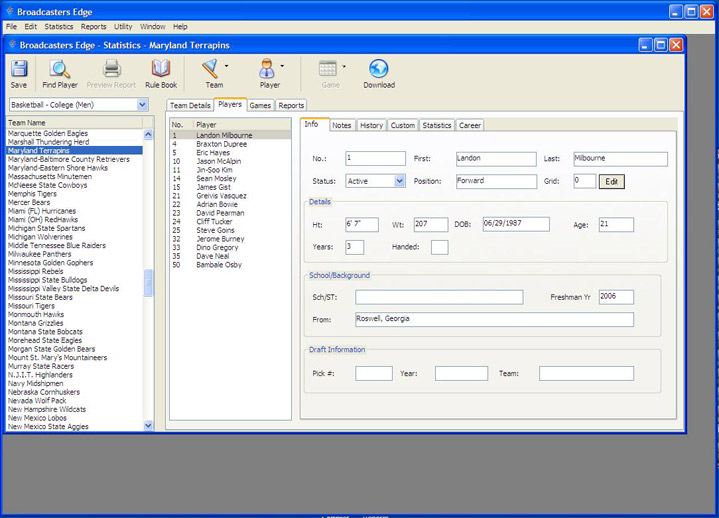Select Missouri Tigers team
Image resolution: width=719 pixels, height=518 pixels.
tap(31, 306)
